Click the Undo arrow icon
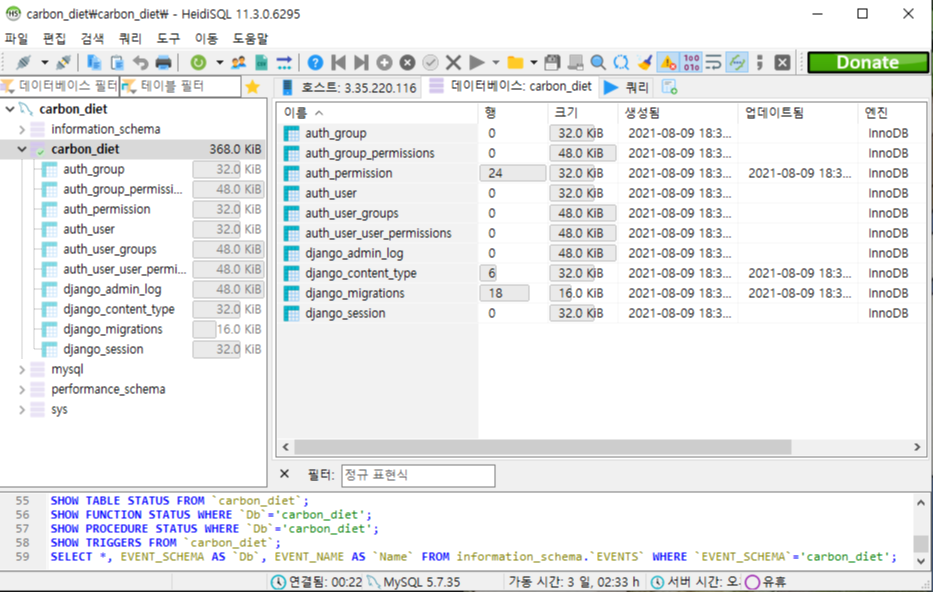The image size is (933, 592). (x=140, y=62)
